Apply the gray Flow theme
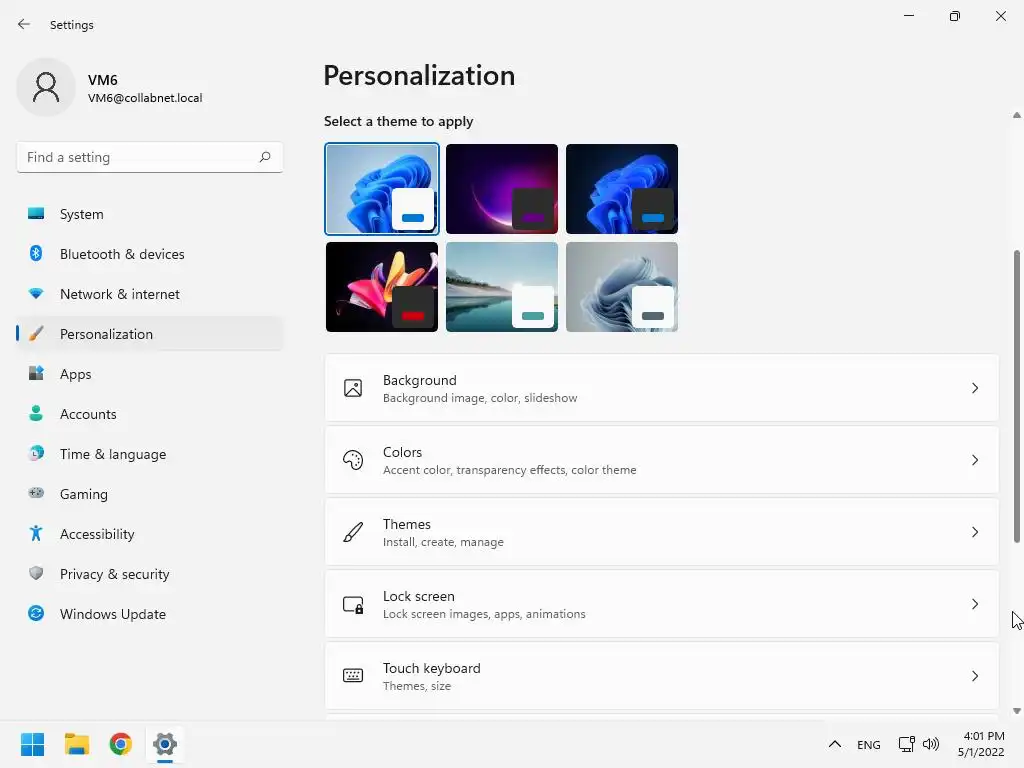1024x768 pixels. 622,287
